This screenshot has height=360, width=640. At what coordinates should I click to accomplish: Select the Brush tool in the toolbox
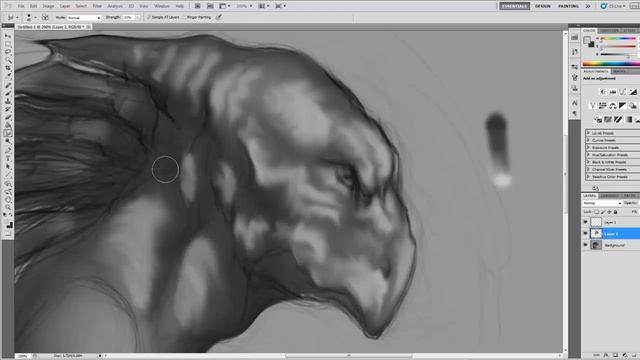click(x=8, y=92)
